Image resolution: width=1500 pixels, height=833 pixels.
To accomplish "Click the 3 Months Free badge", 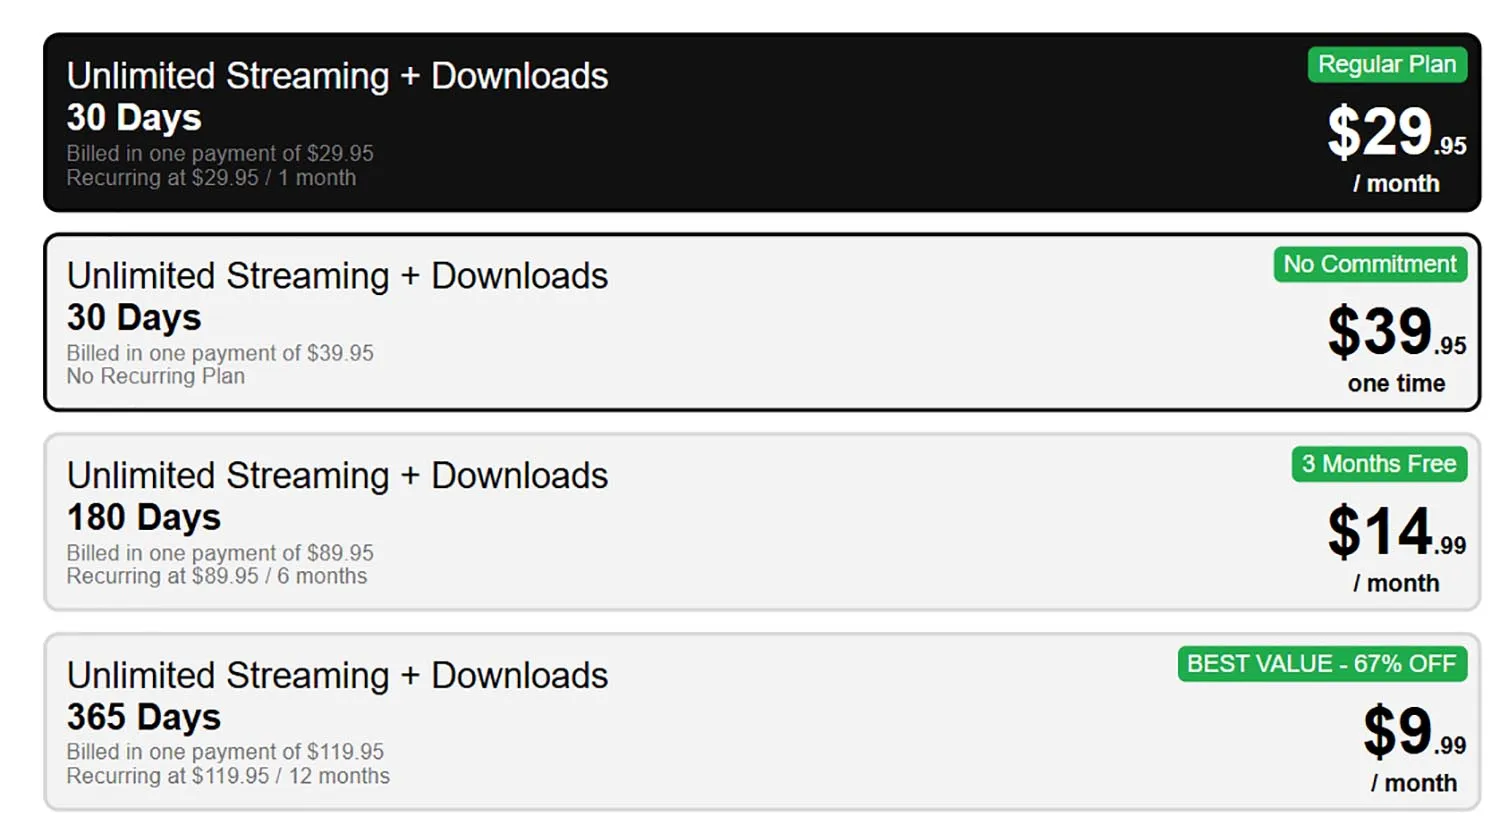I will tap(1379, 464).
